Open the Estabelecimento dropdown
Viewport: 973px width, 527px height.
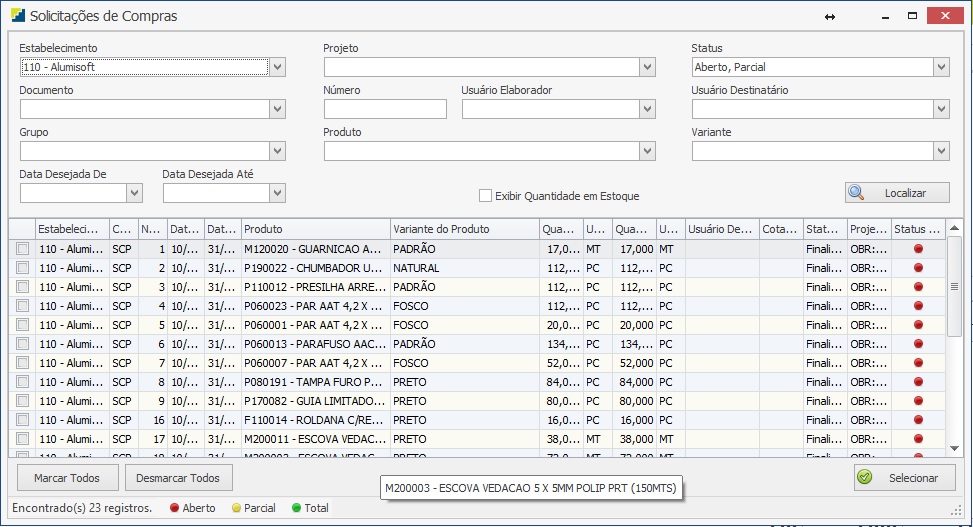point(278,67)
